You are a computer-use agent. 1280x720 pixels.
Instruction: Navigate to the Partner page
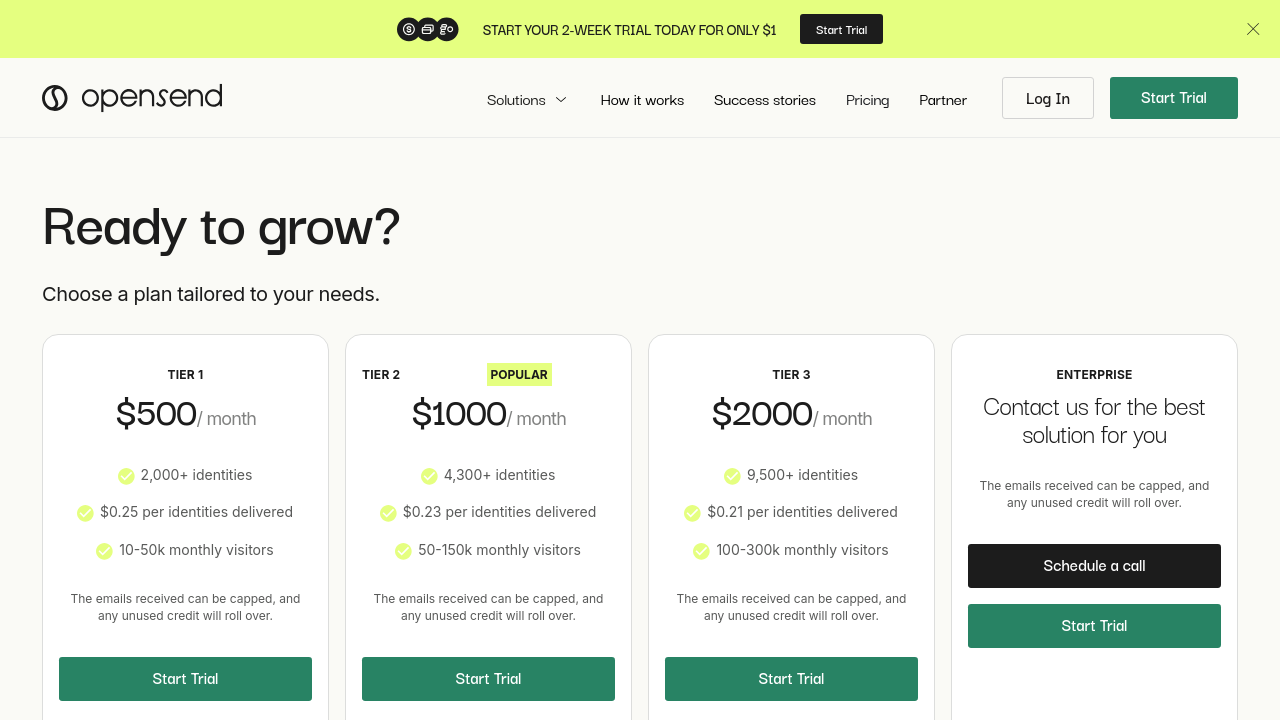tap(943, 100)
